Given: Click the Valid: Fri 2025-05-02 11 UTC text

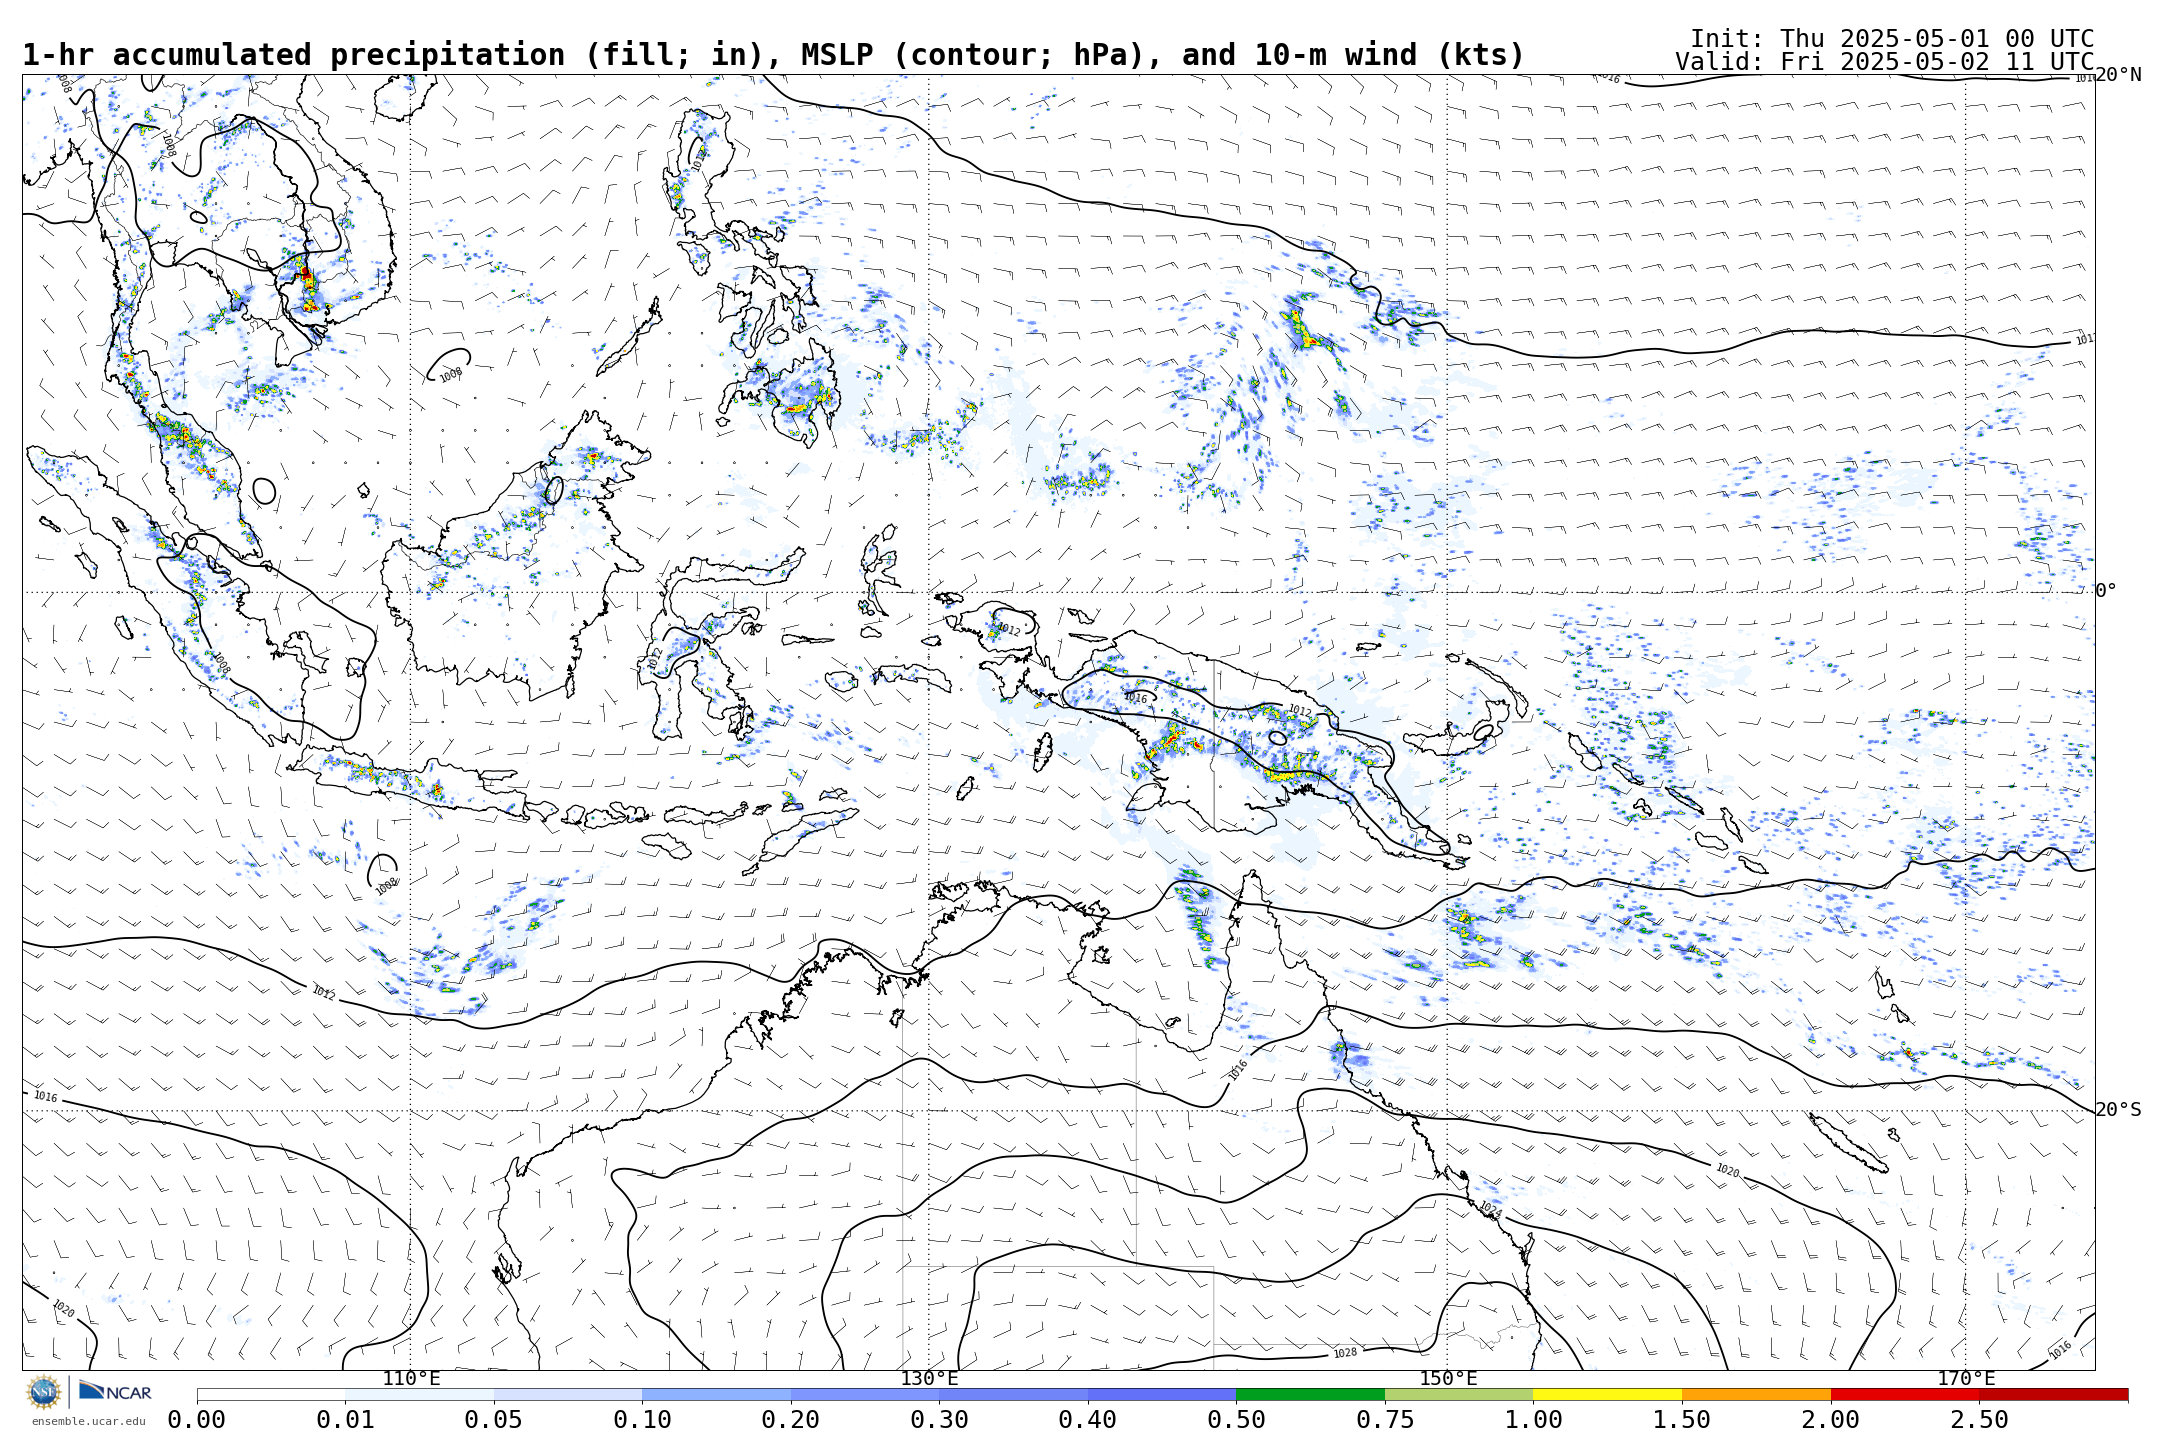Looking at the screenshot, I should pyautogui.click(x=1885, y=62).
